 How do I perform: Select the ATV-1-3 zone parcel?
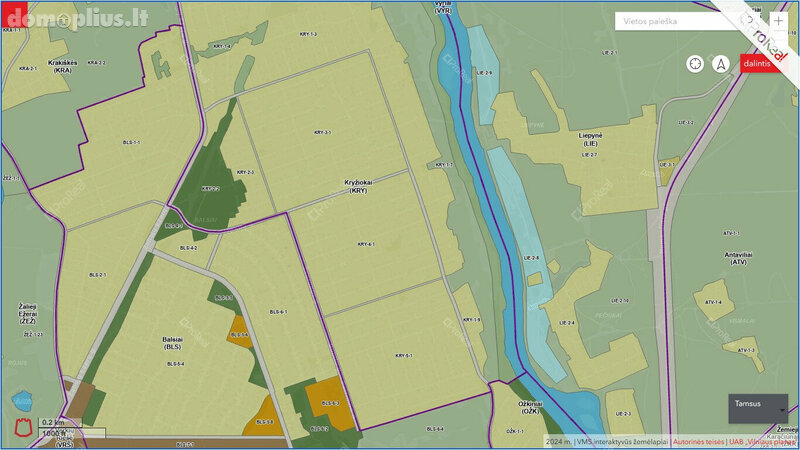[x=745, y=351]
